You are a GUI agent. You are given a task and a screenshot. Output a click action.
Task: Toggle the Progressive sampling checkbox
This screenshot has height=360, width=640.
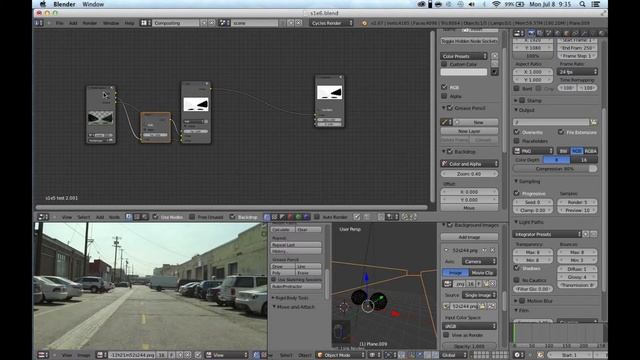[x=516, y=193]
